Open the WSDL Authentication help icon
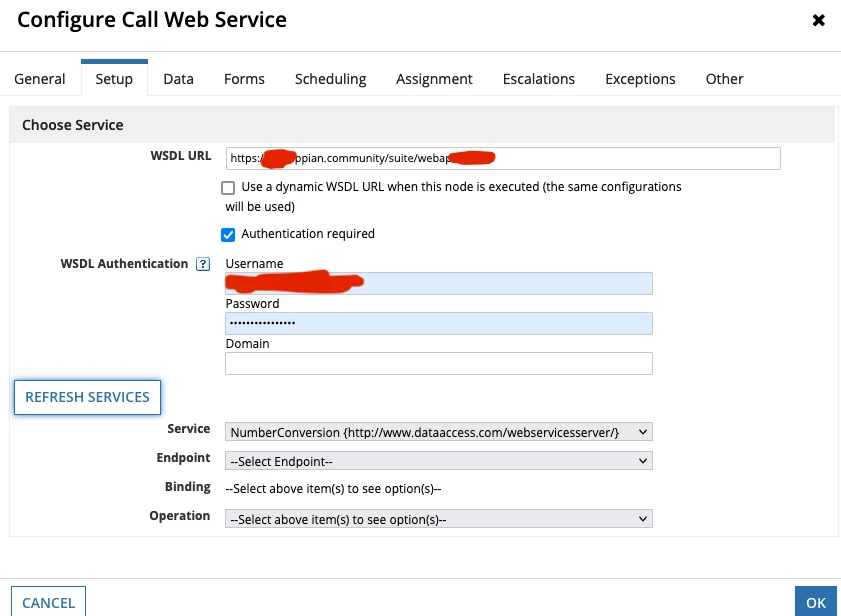841x616 pixels. (203, 264)
